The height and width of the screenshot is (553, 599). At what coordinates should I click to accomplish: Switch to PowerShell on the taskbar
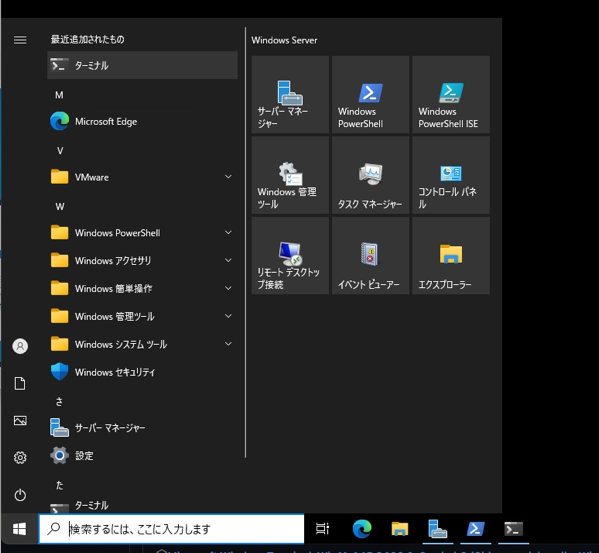pos(476,529)
